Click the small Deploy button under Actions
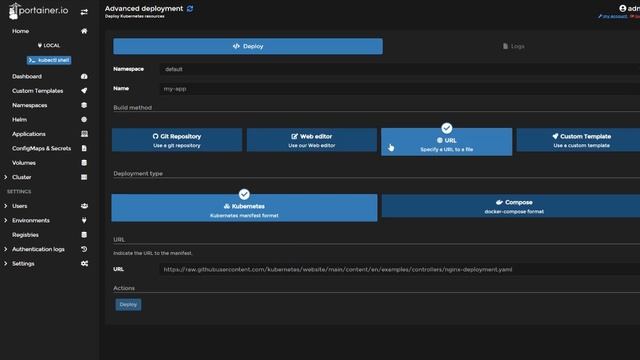This screenshot has height=360, width=640. (x=128, y=304)
